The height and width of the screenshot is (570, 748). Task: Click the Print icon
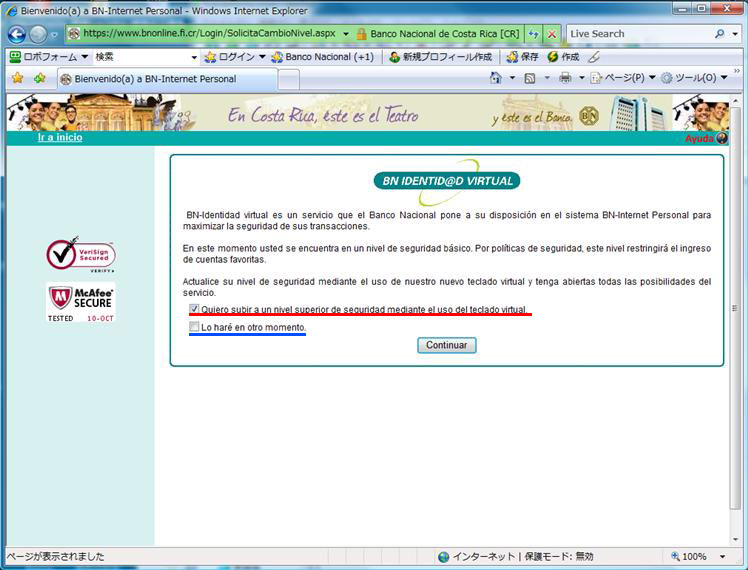(x=565, y=78)
